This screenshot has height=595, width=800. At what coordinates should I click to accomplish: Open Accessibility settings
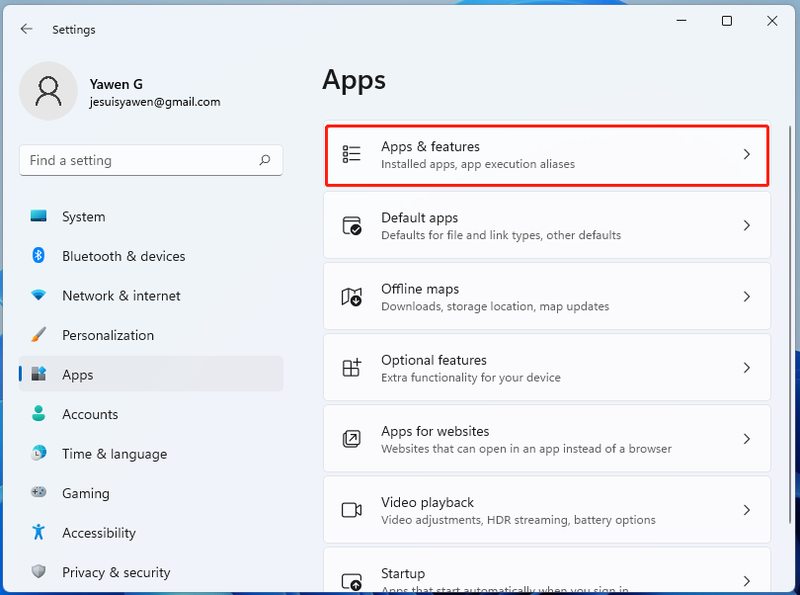point(151,533)
